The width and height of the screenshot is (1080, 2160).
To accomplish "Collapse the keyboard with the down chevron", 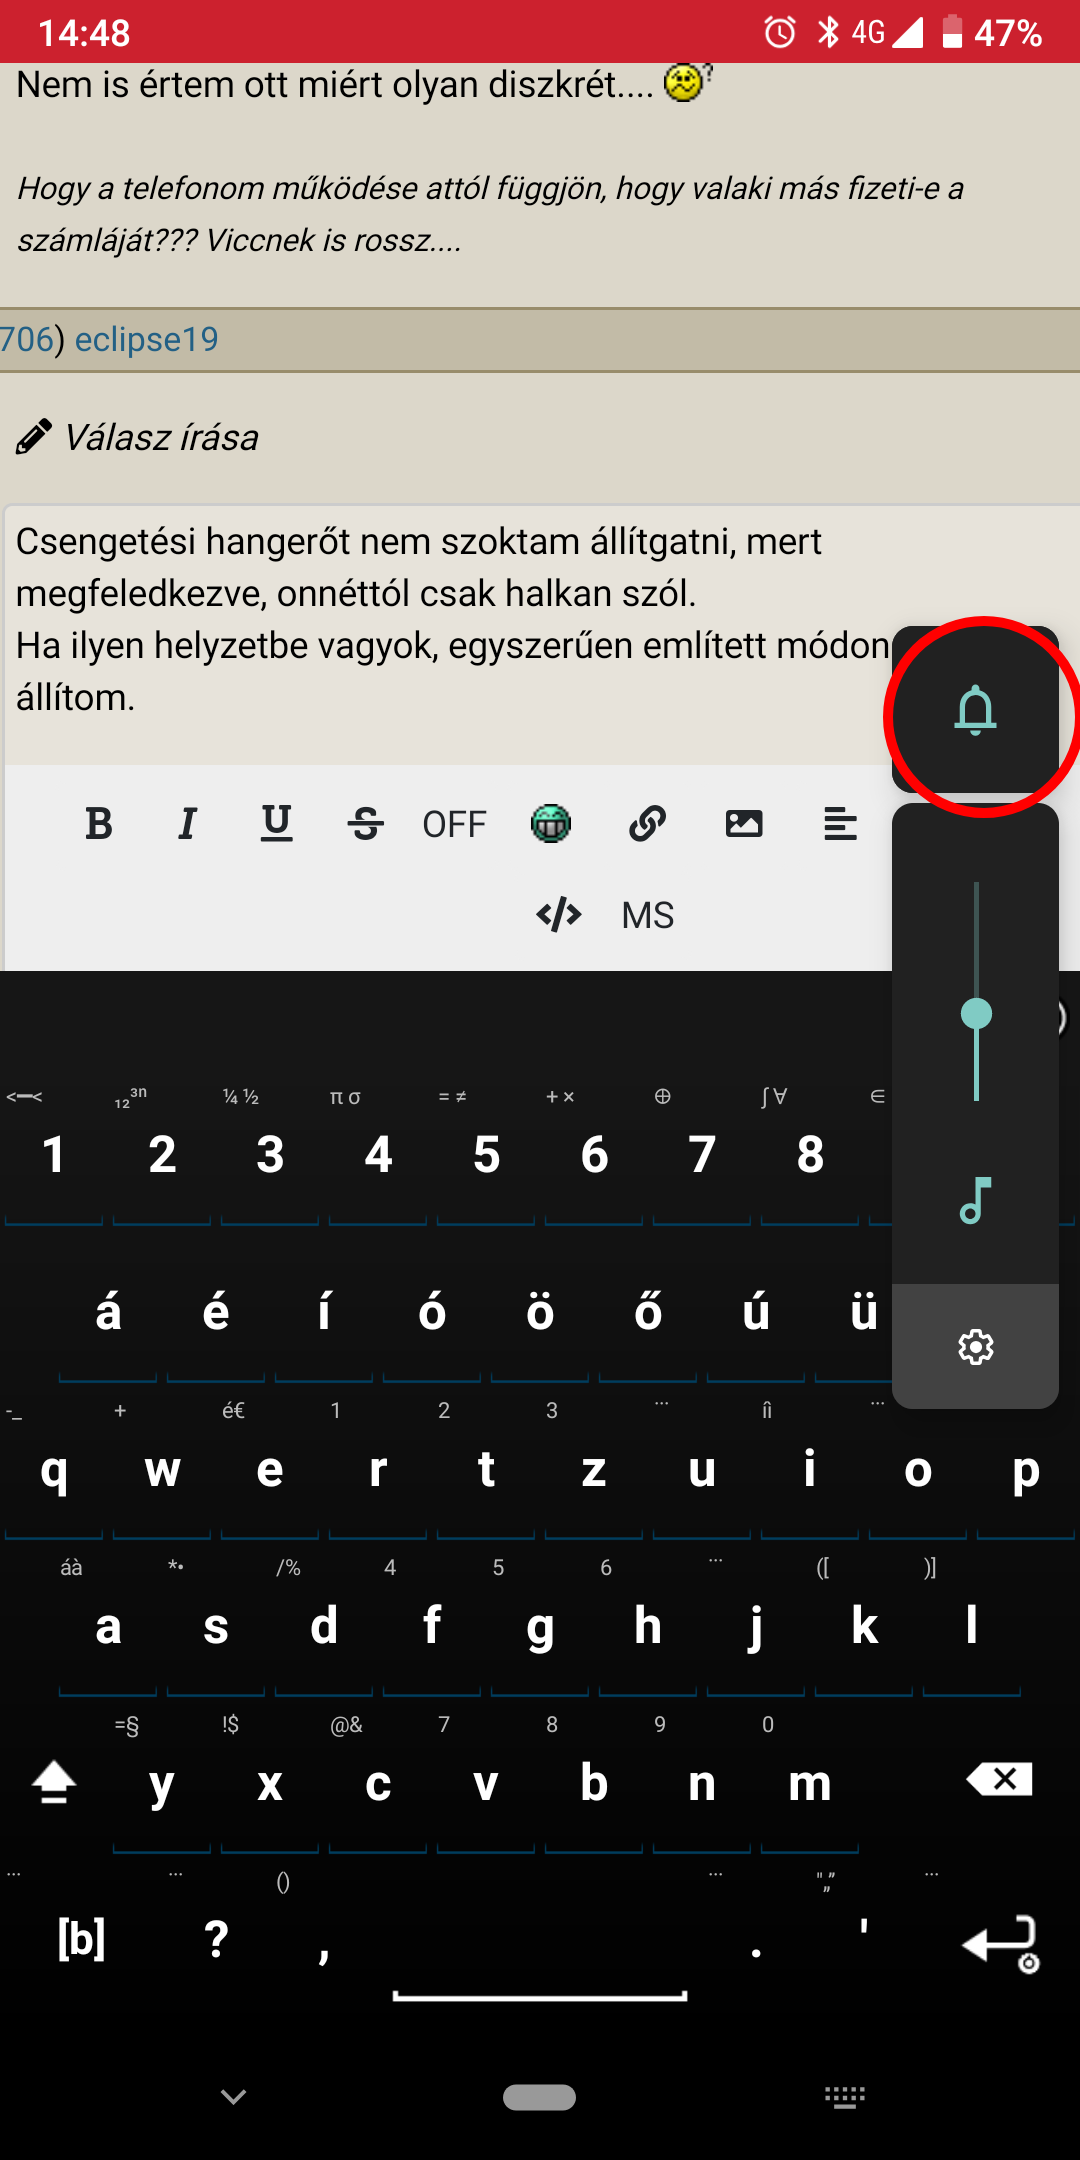I will tap(234, 2097).
